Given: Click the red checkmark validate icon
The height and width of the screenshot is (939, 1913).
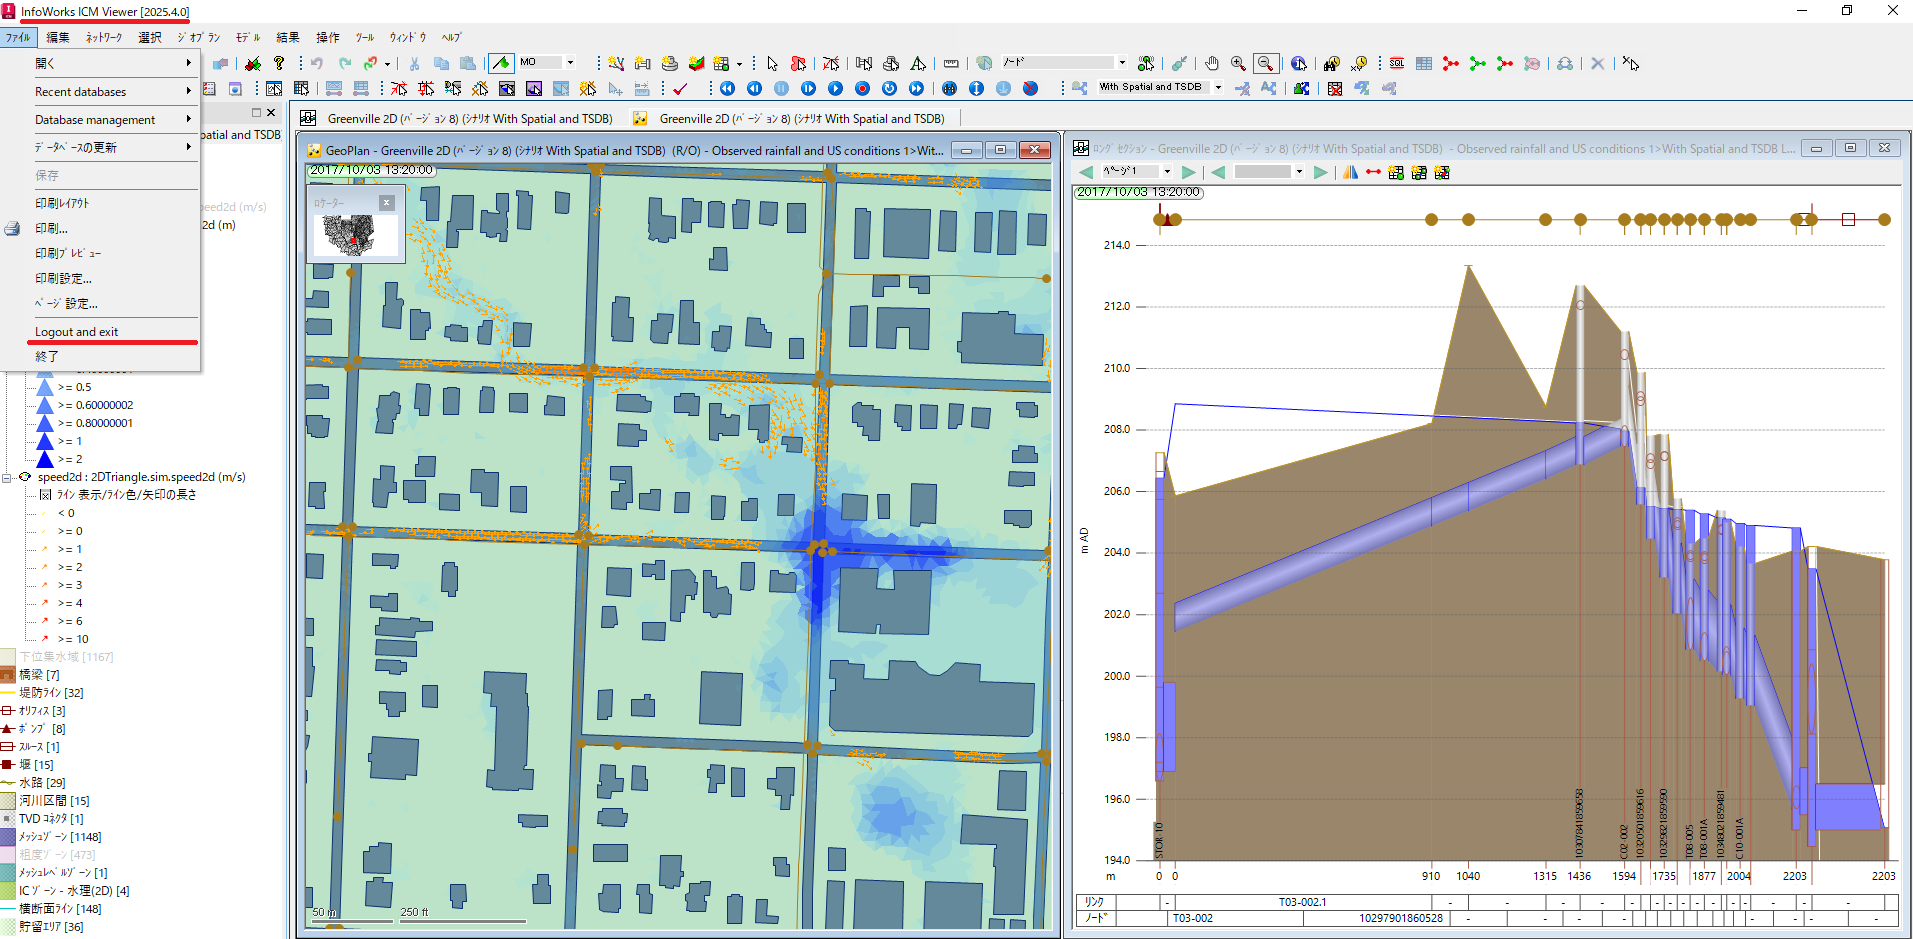Looking at the screenshot, I should (680, 88).
